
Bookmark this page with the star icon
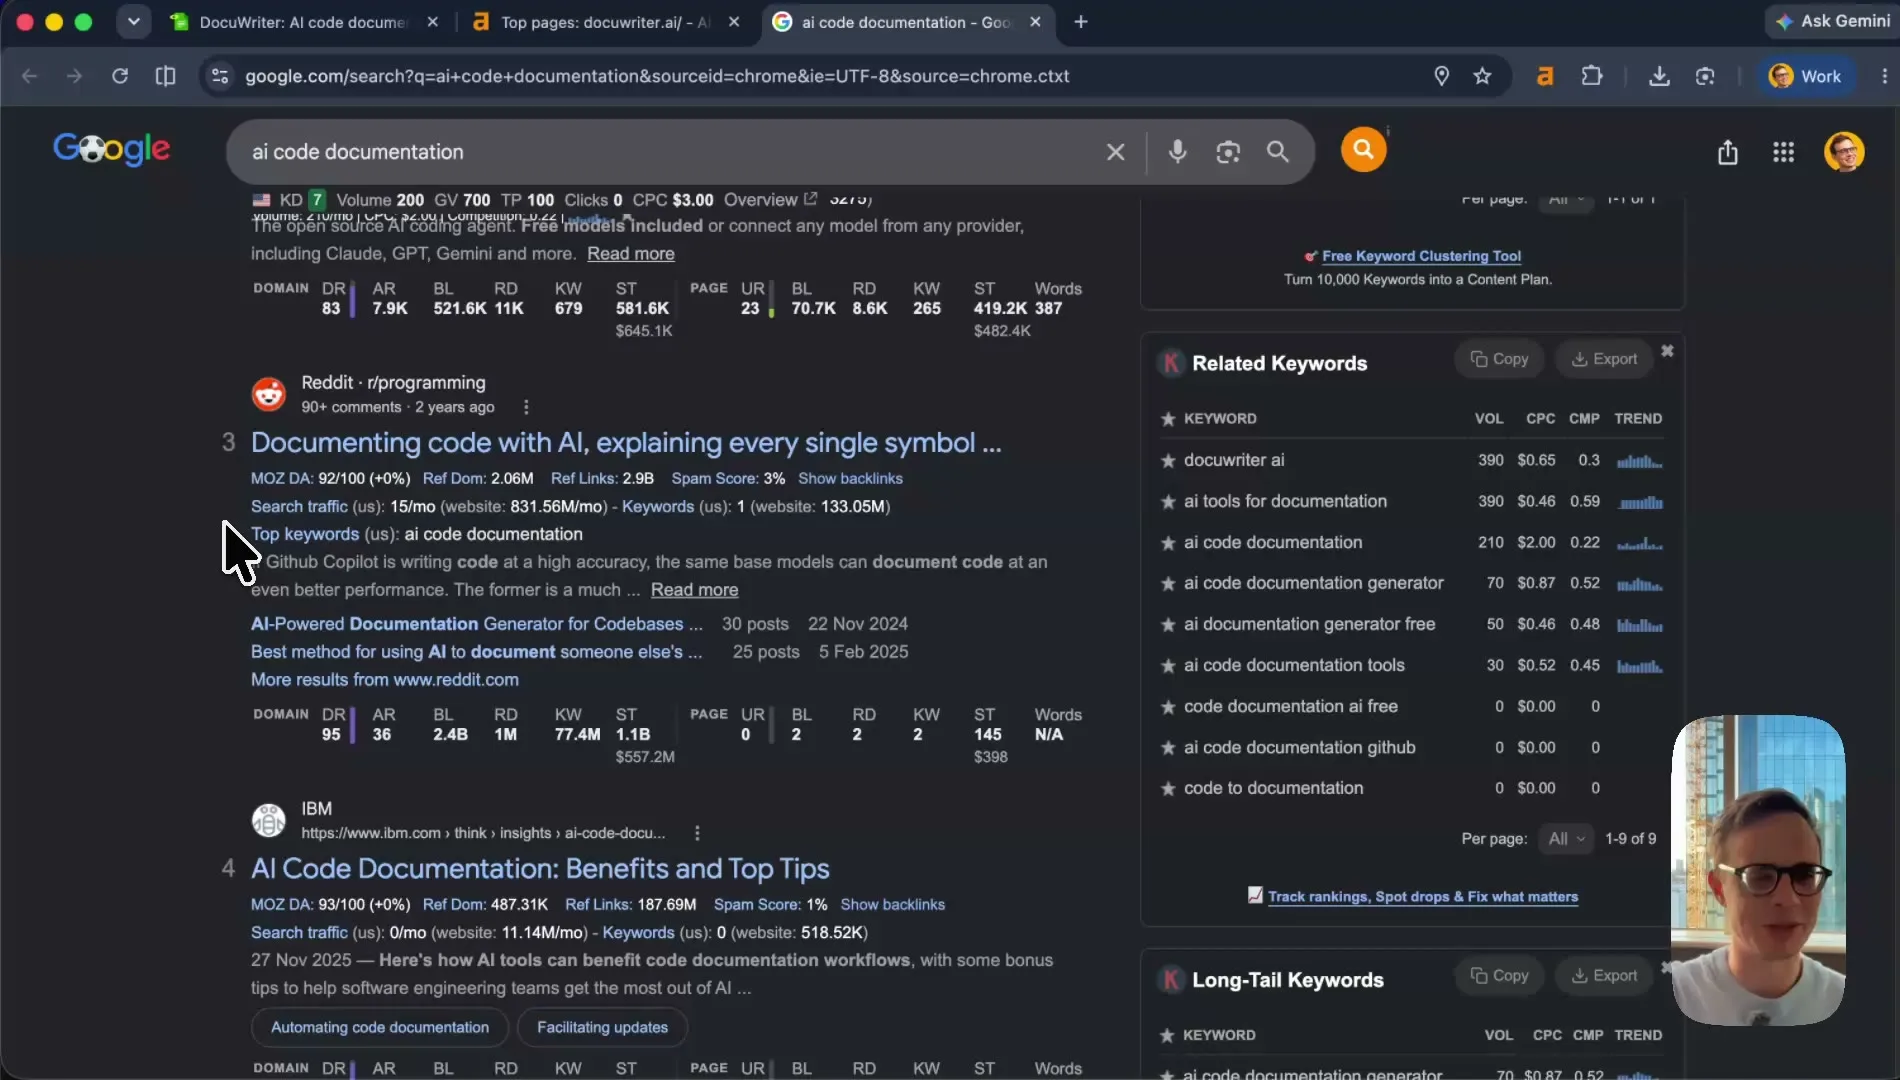[1482, 76]
